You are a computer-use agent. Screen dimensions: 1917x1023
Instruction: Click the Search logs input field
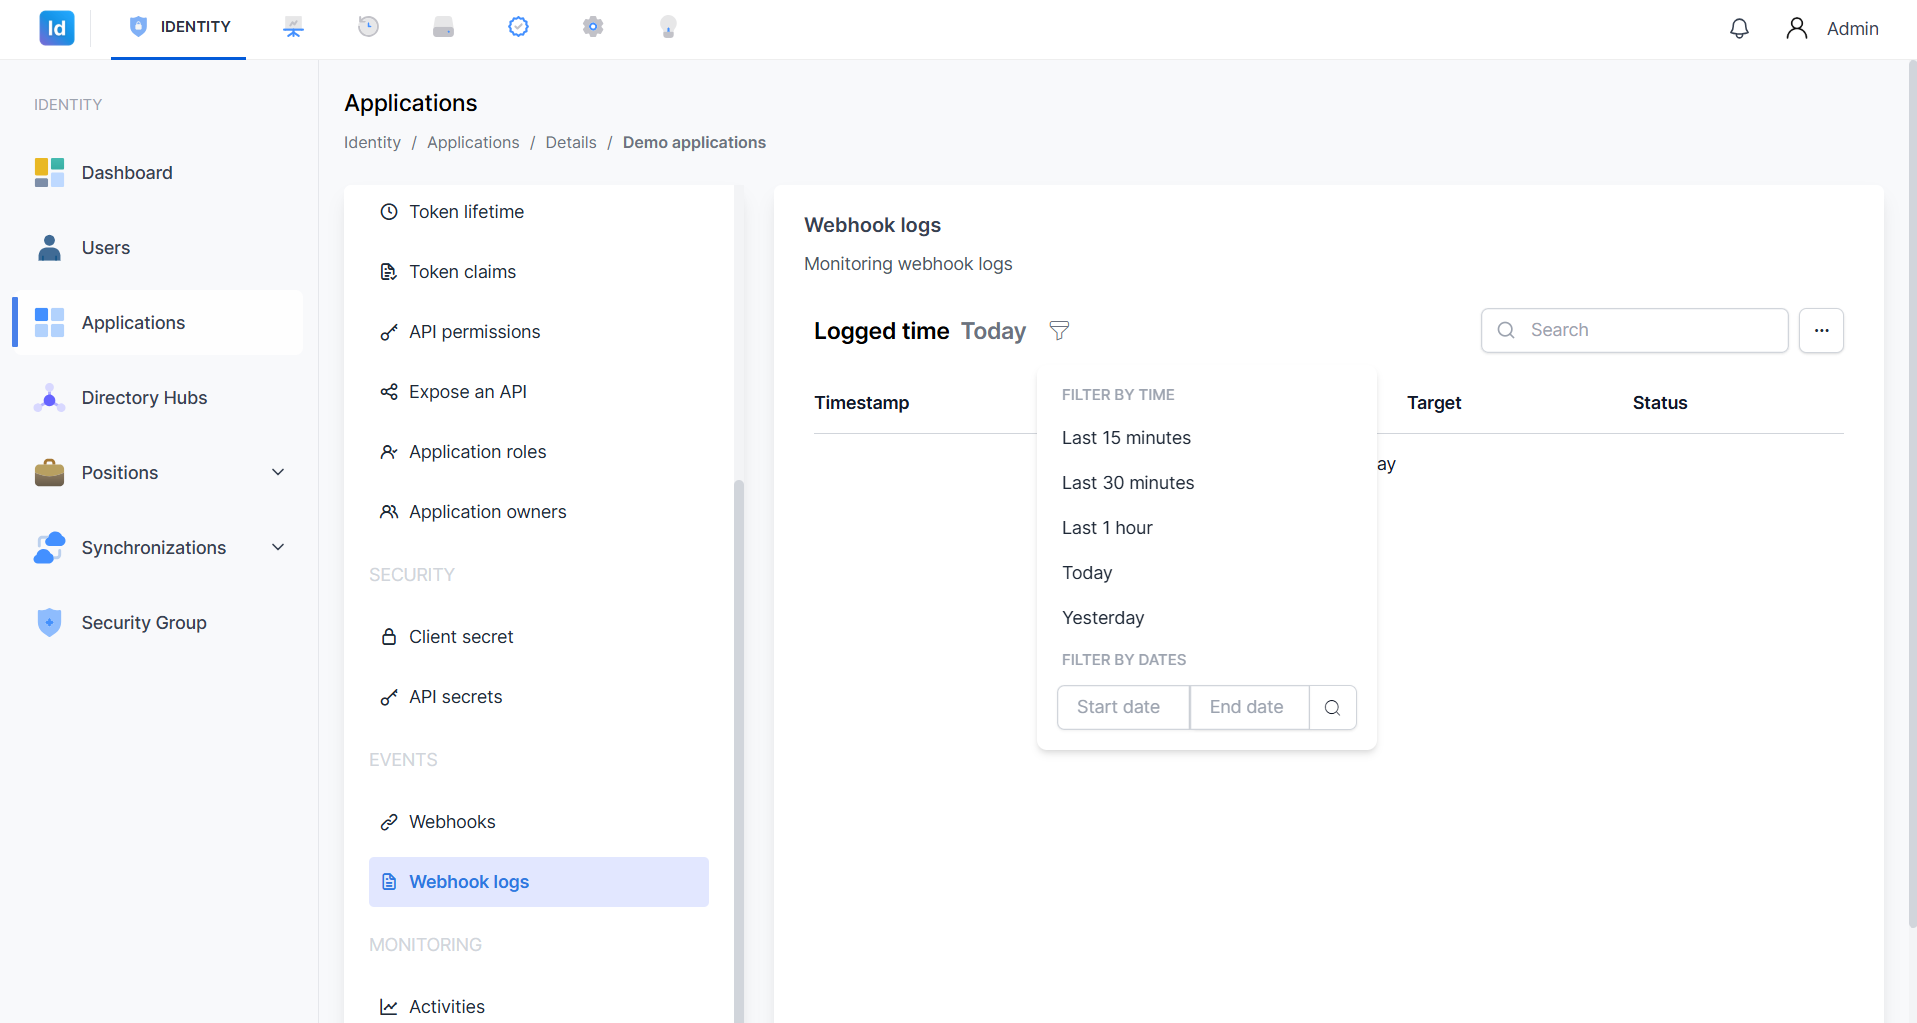[x=1634, y=330]
